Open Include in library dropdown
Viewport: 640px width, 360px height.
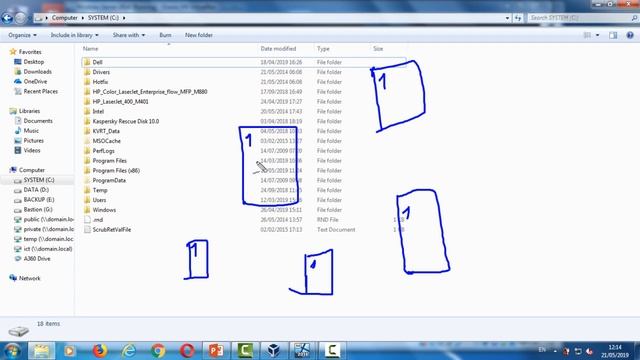[x=74, y=35]
